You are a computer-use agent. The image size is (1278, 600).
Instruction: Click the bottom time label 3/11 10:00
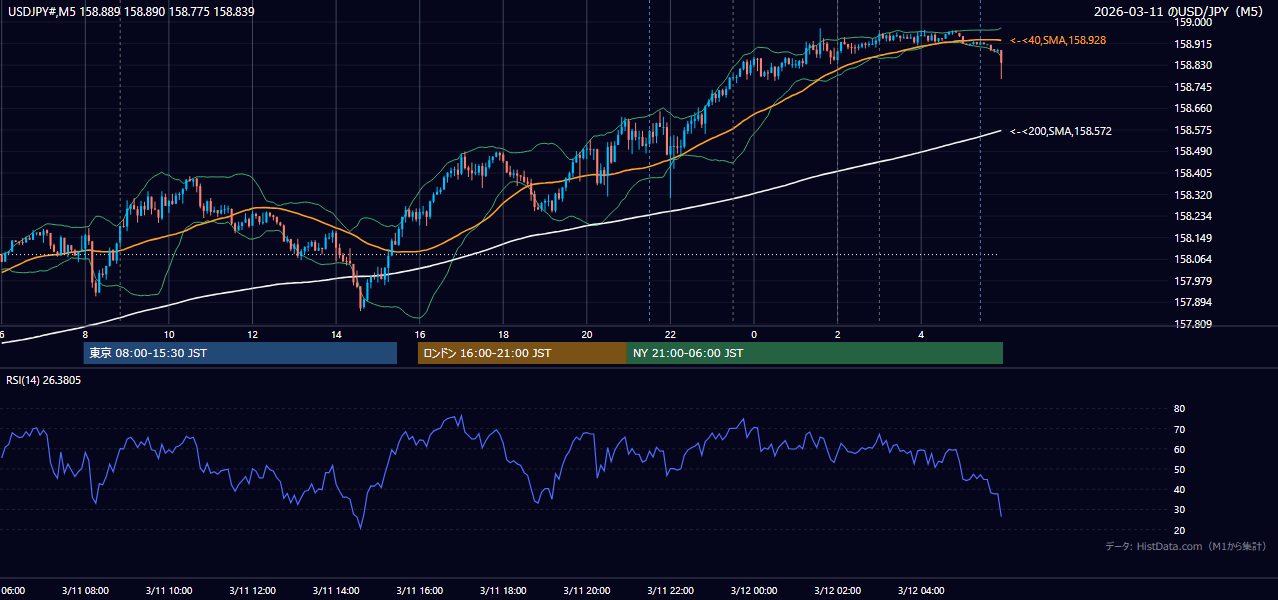coord(168,591)
